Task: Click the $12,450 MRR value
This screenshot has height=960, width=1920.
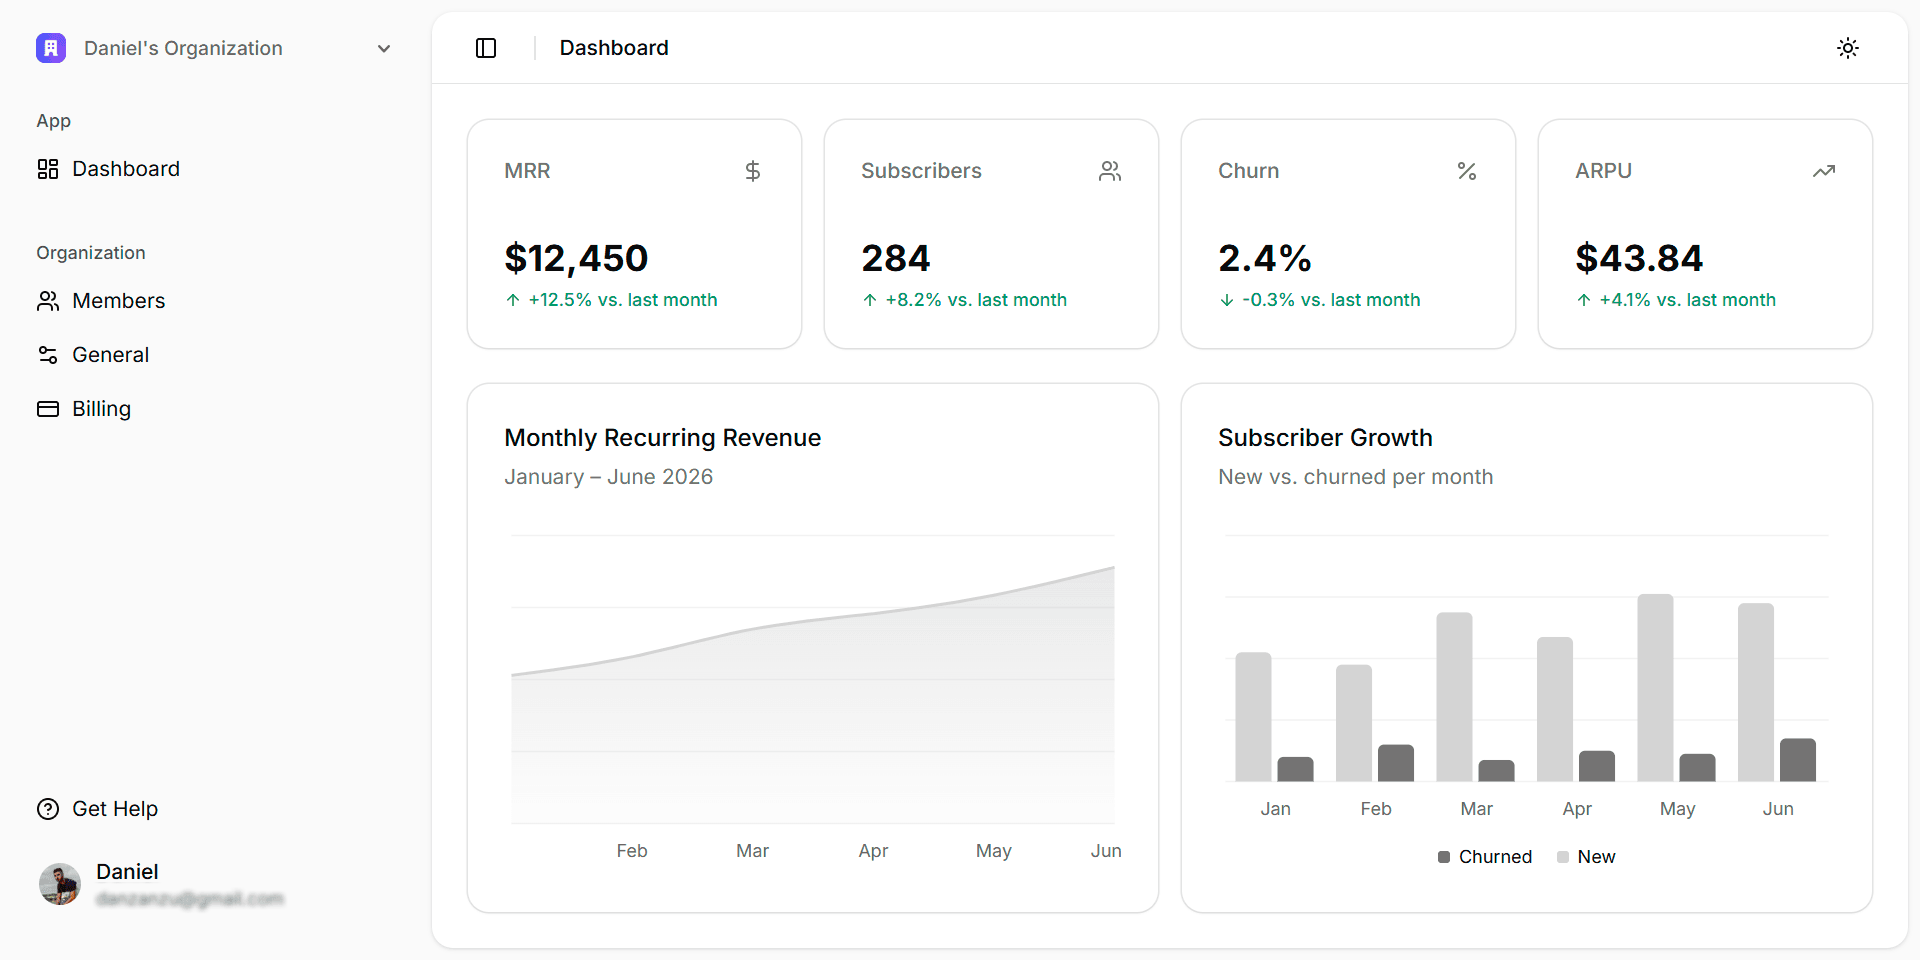Action: click(x=577, y=258)
